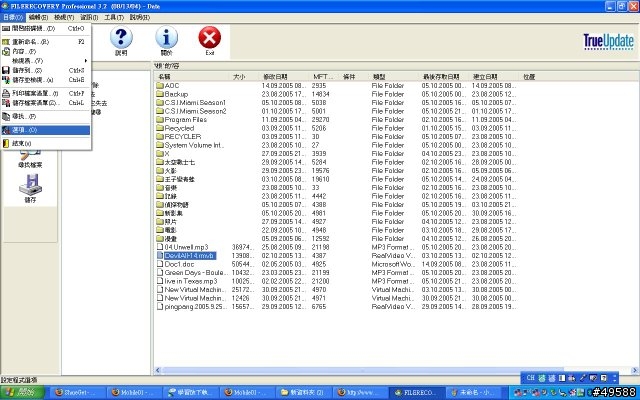Image resolution: width=640 pixels, height=400 pixels.
Task: Select the Green Days - Boule.. file
Action: (194, 273)
